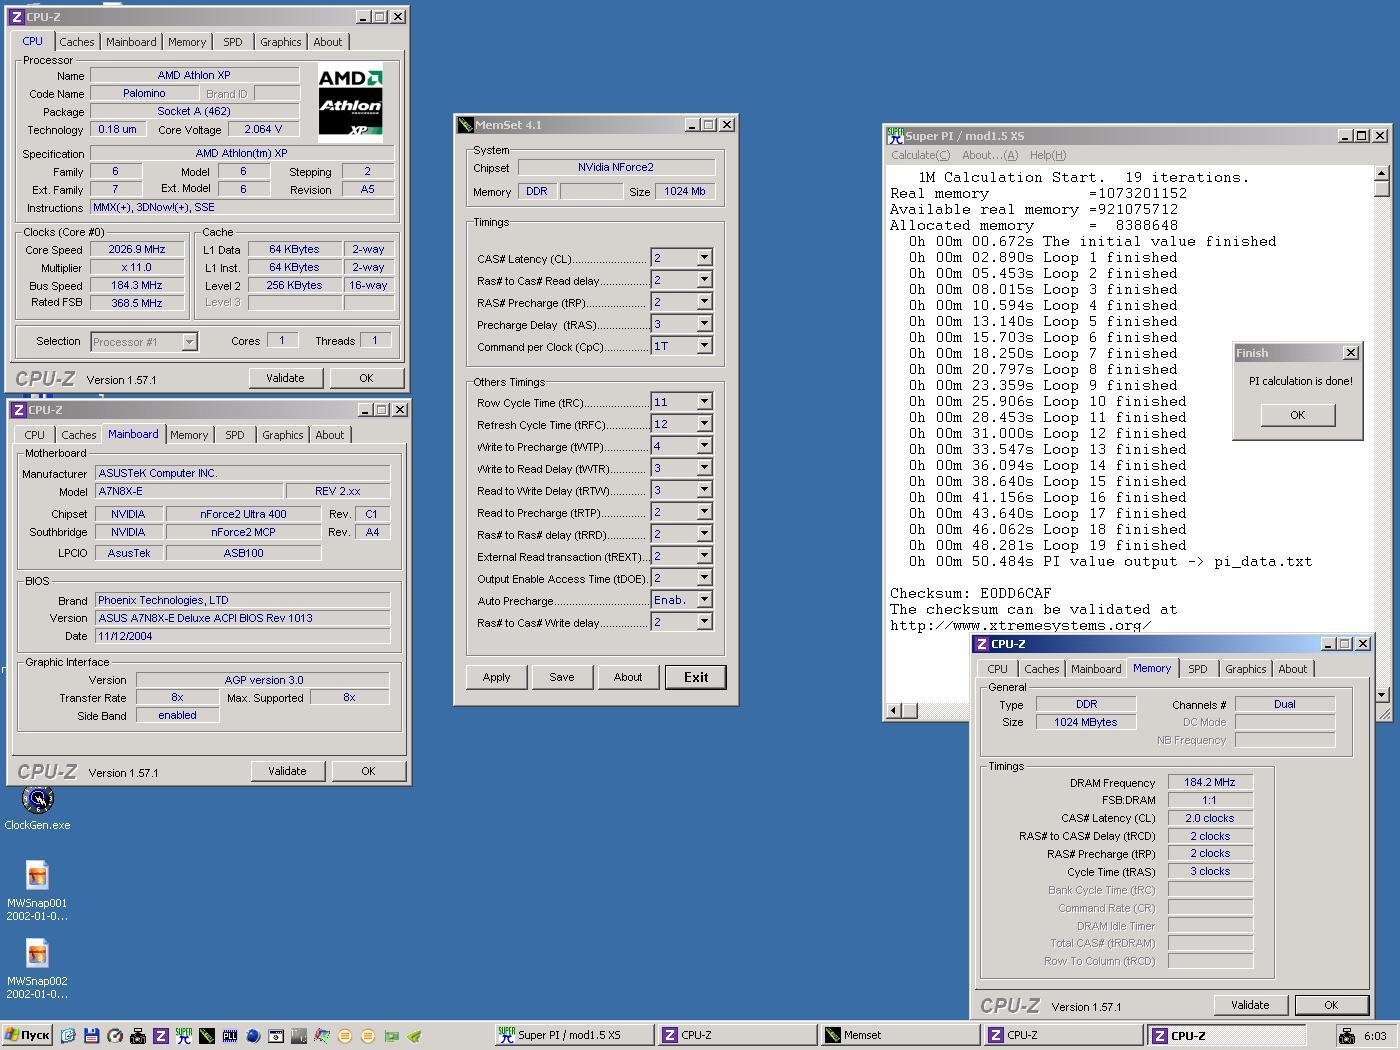Viewport: 1400px width, 1050px height.
Task: Open the Output Enable Access Time (tDOE) dropdown
Action: (x=704, y=578)
